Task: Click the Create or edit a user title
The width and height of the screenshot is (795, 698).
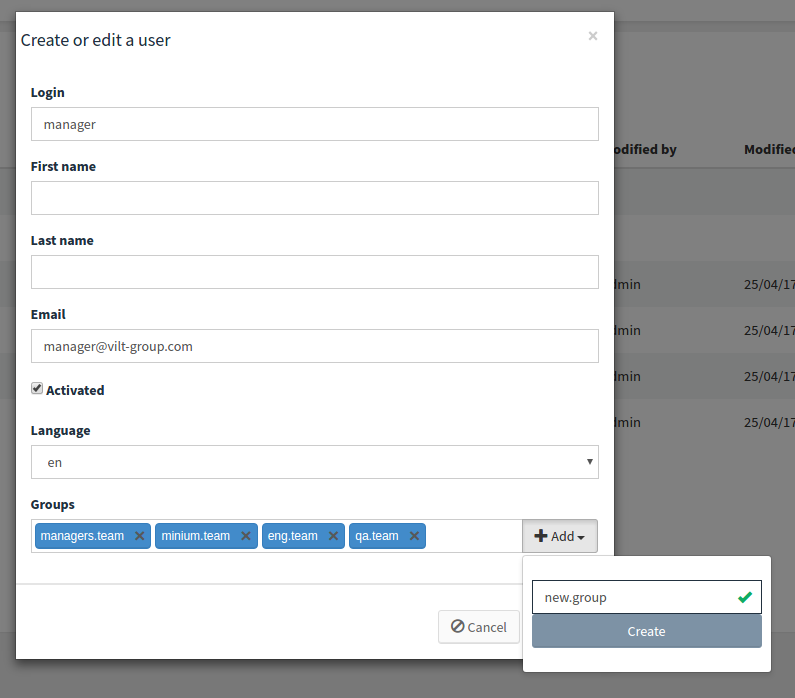Action: [95, 40]
